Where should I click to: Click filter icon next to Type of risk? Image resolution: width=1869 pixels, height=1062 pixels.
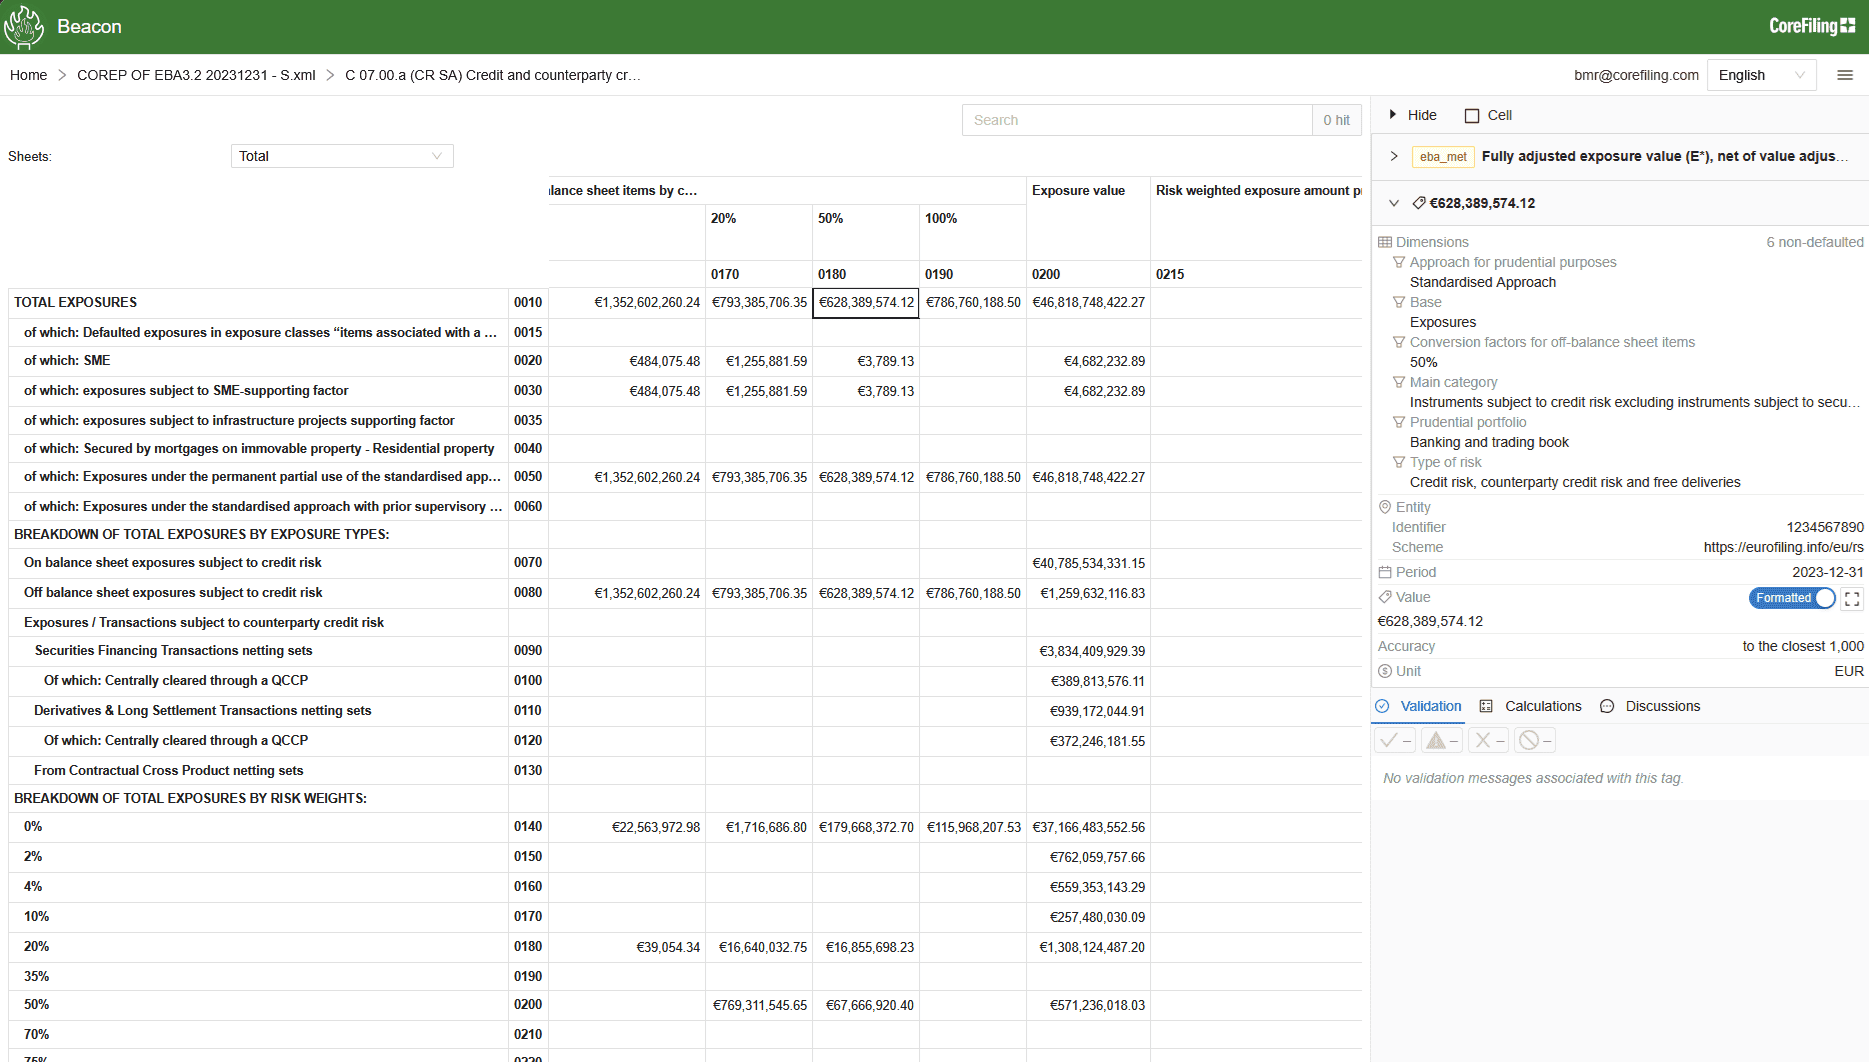(x=1399, y=462)
